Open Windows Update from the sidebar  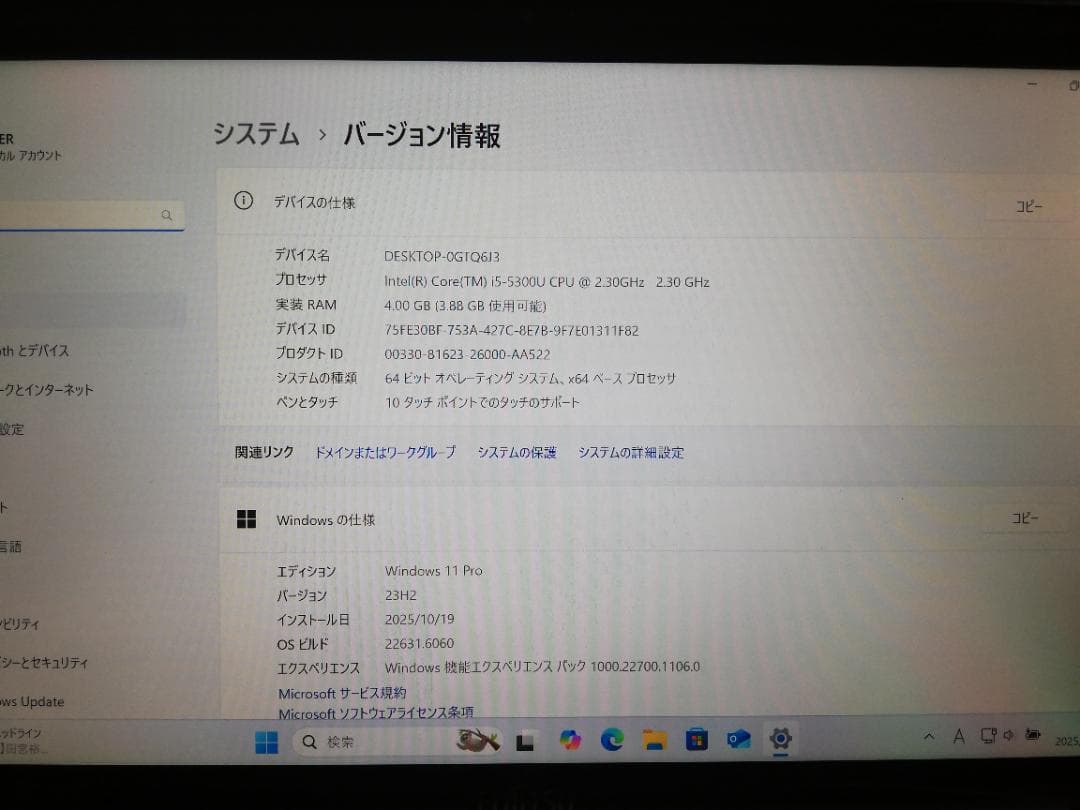click(x=40, y=702)
